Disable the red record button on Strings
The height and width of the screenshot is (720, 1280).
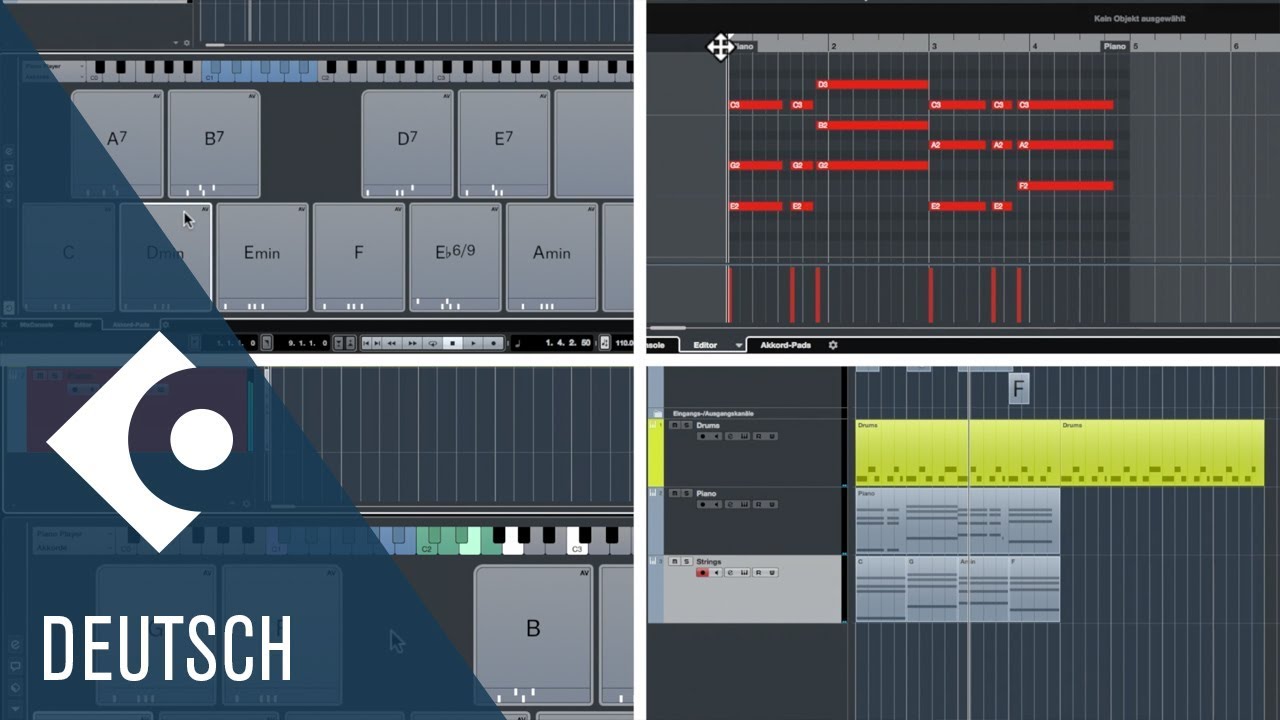pyautogui.click(x=703, y=572)
